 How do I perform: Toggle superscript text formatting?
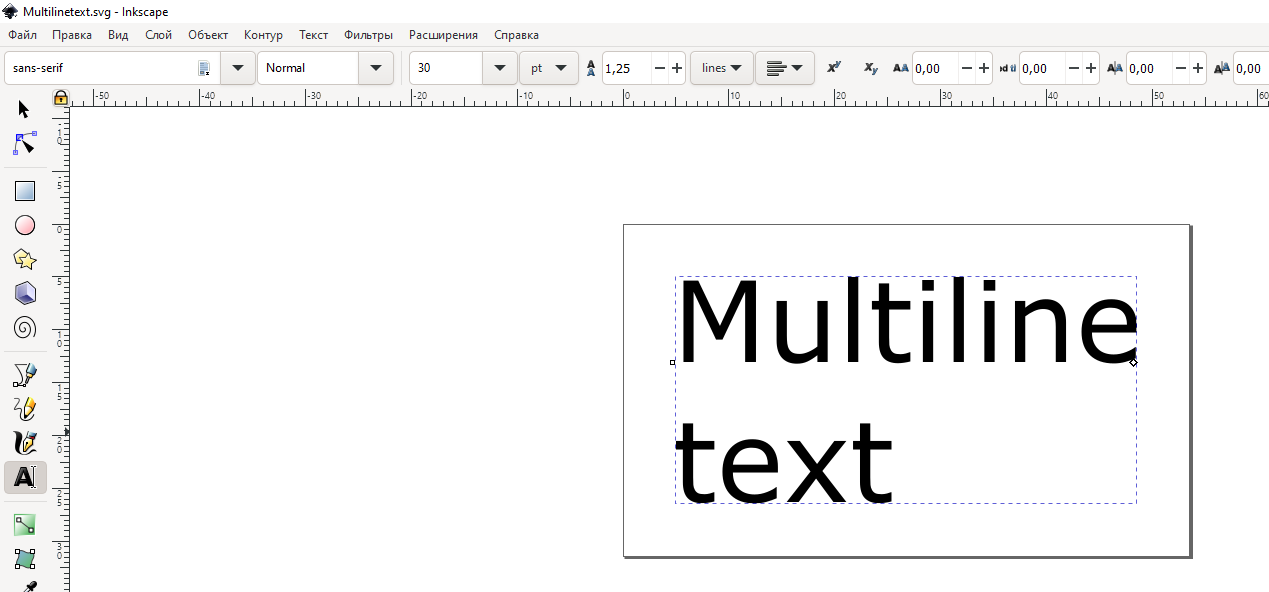point(833,68)
